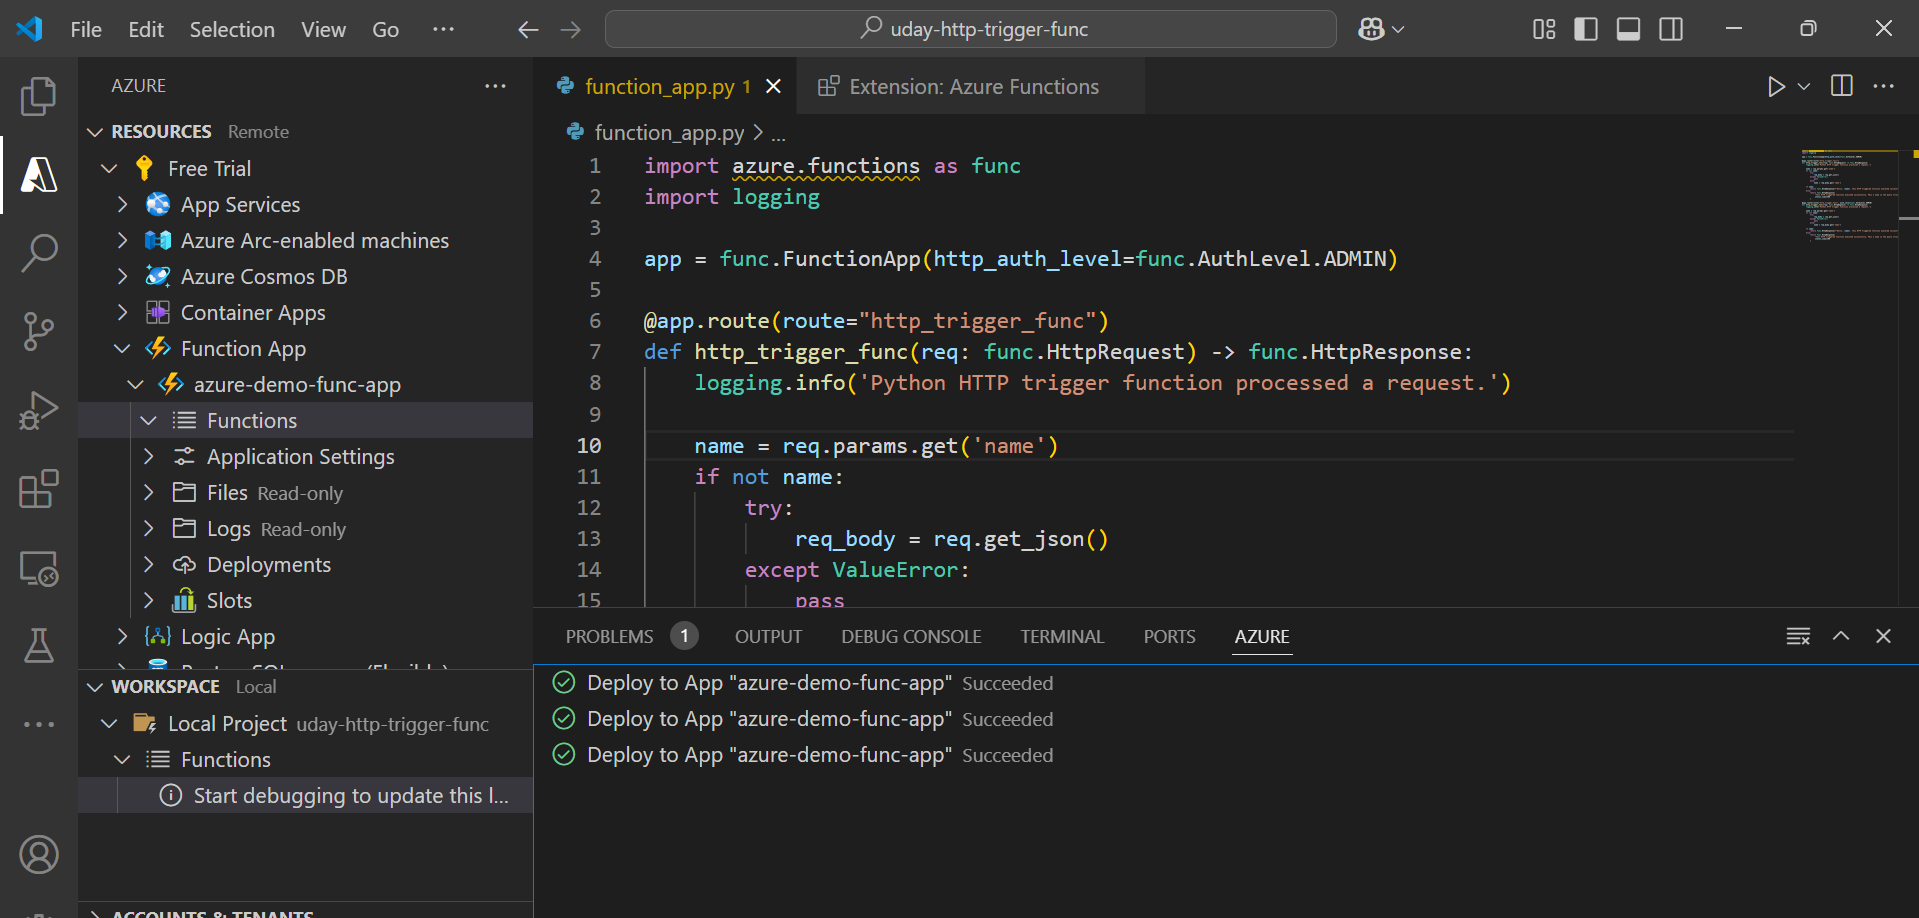Screen dimensions: 1919x918
Task: Open run options dropdown arrow
Action: pos(1804,87)
